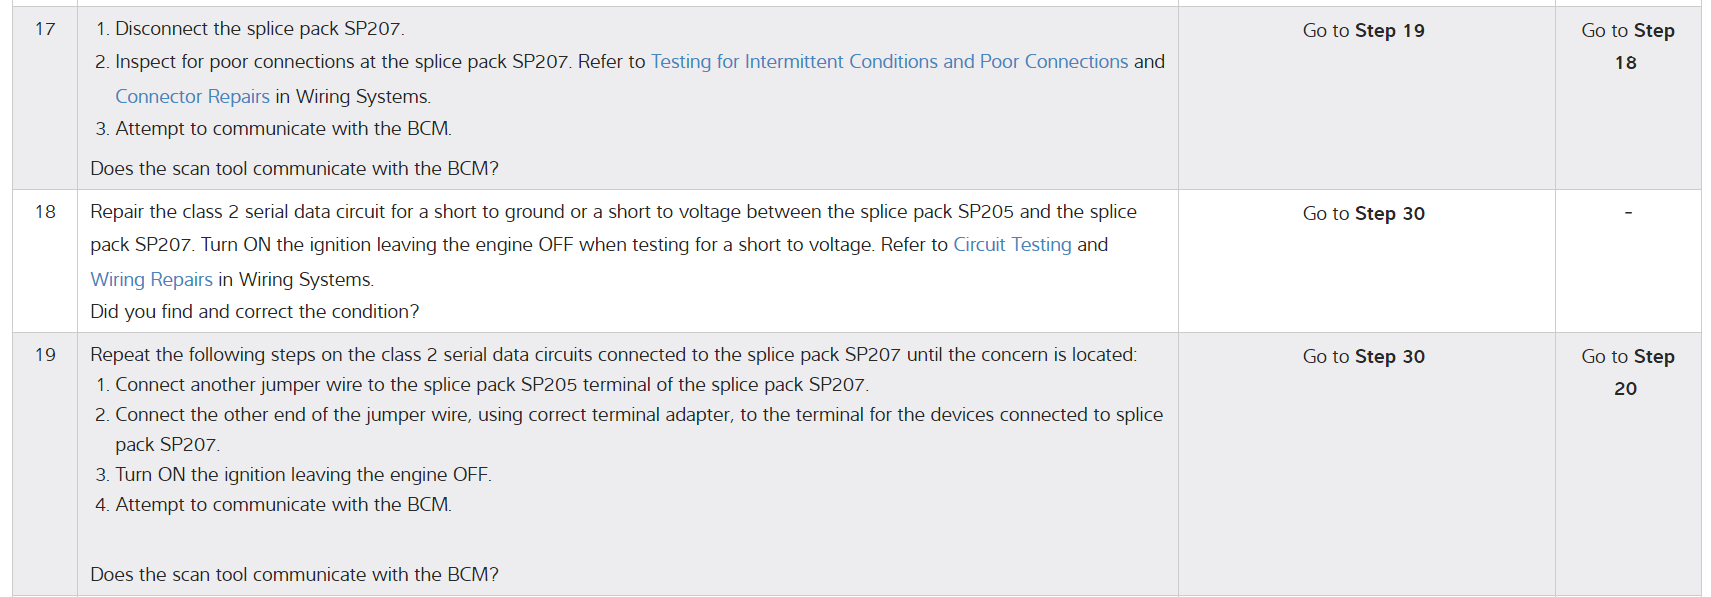Image resolution: width=1711 pixels, height=597 pixels.
Task: Click 'Go to Step 30' in row 19
Action: tap(1363, 357)
